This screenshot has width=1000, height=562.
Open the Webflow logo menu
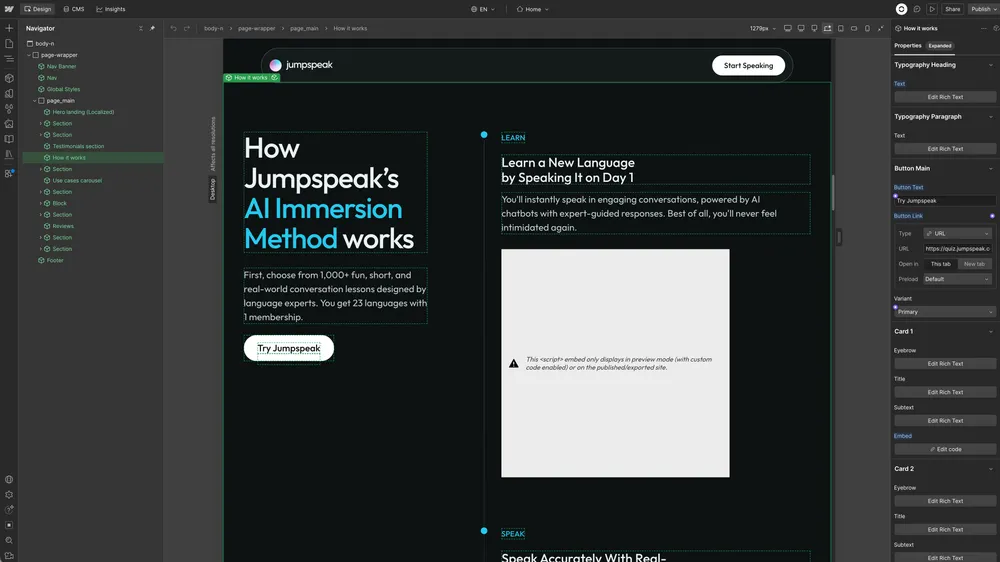(x=9, y=9)
